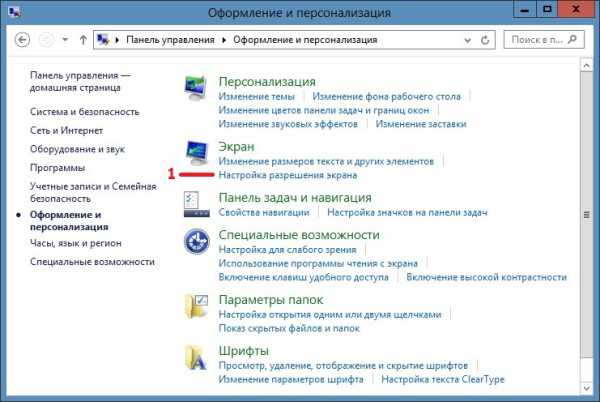Open Панель управления — домашняя страница
The height and width of the screenshot is (402, 600).
click(x=80, y=81)
